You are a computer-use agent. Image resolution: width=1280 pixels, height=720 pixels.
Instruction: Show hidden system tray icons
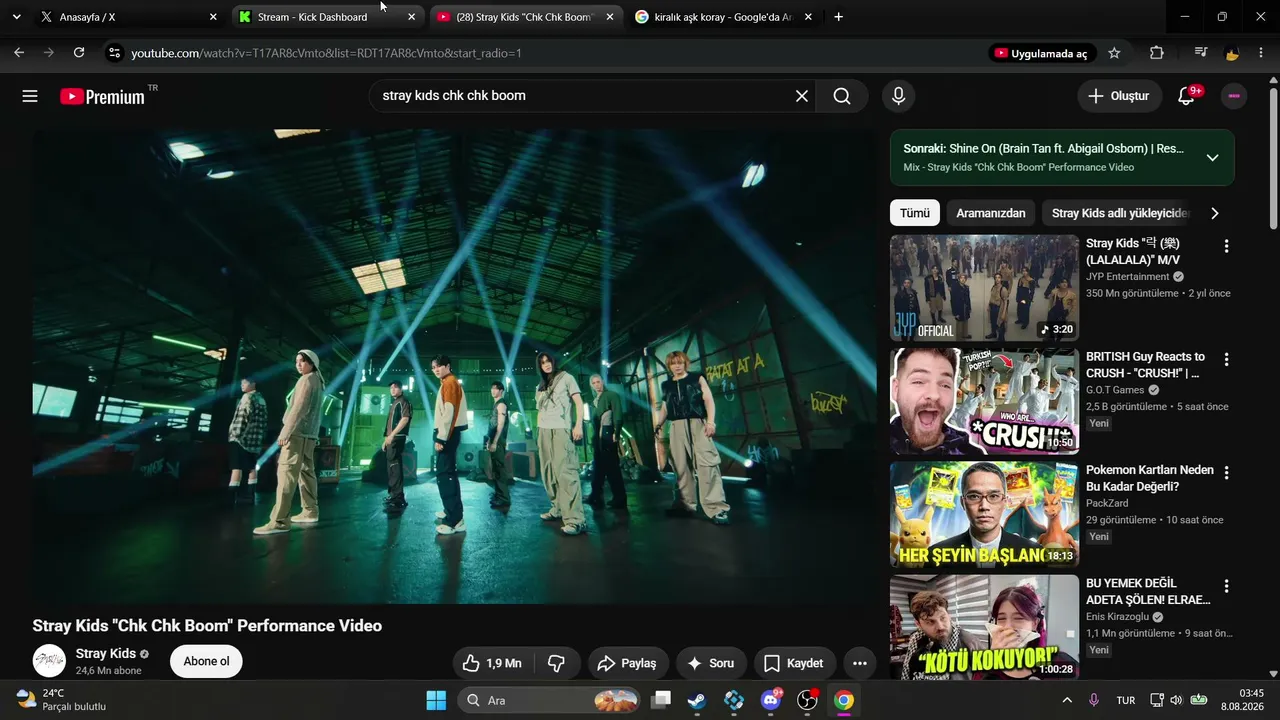(x=1067, y=700)
